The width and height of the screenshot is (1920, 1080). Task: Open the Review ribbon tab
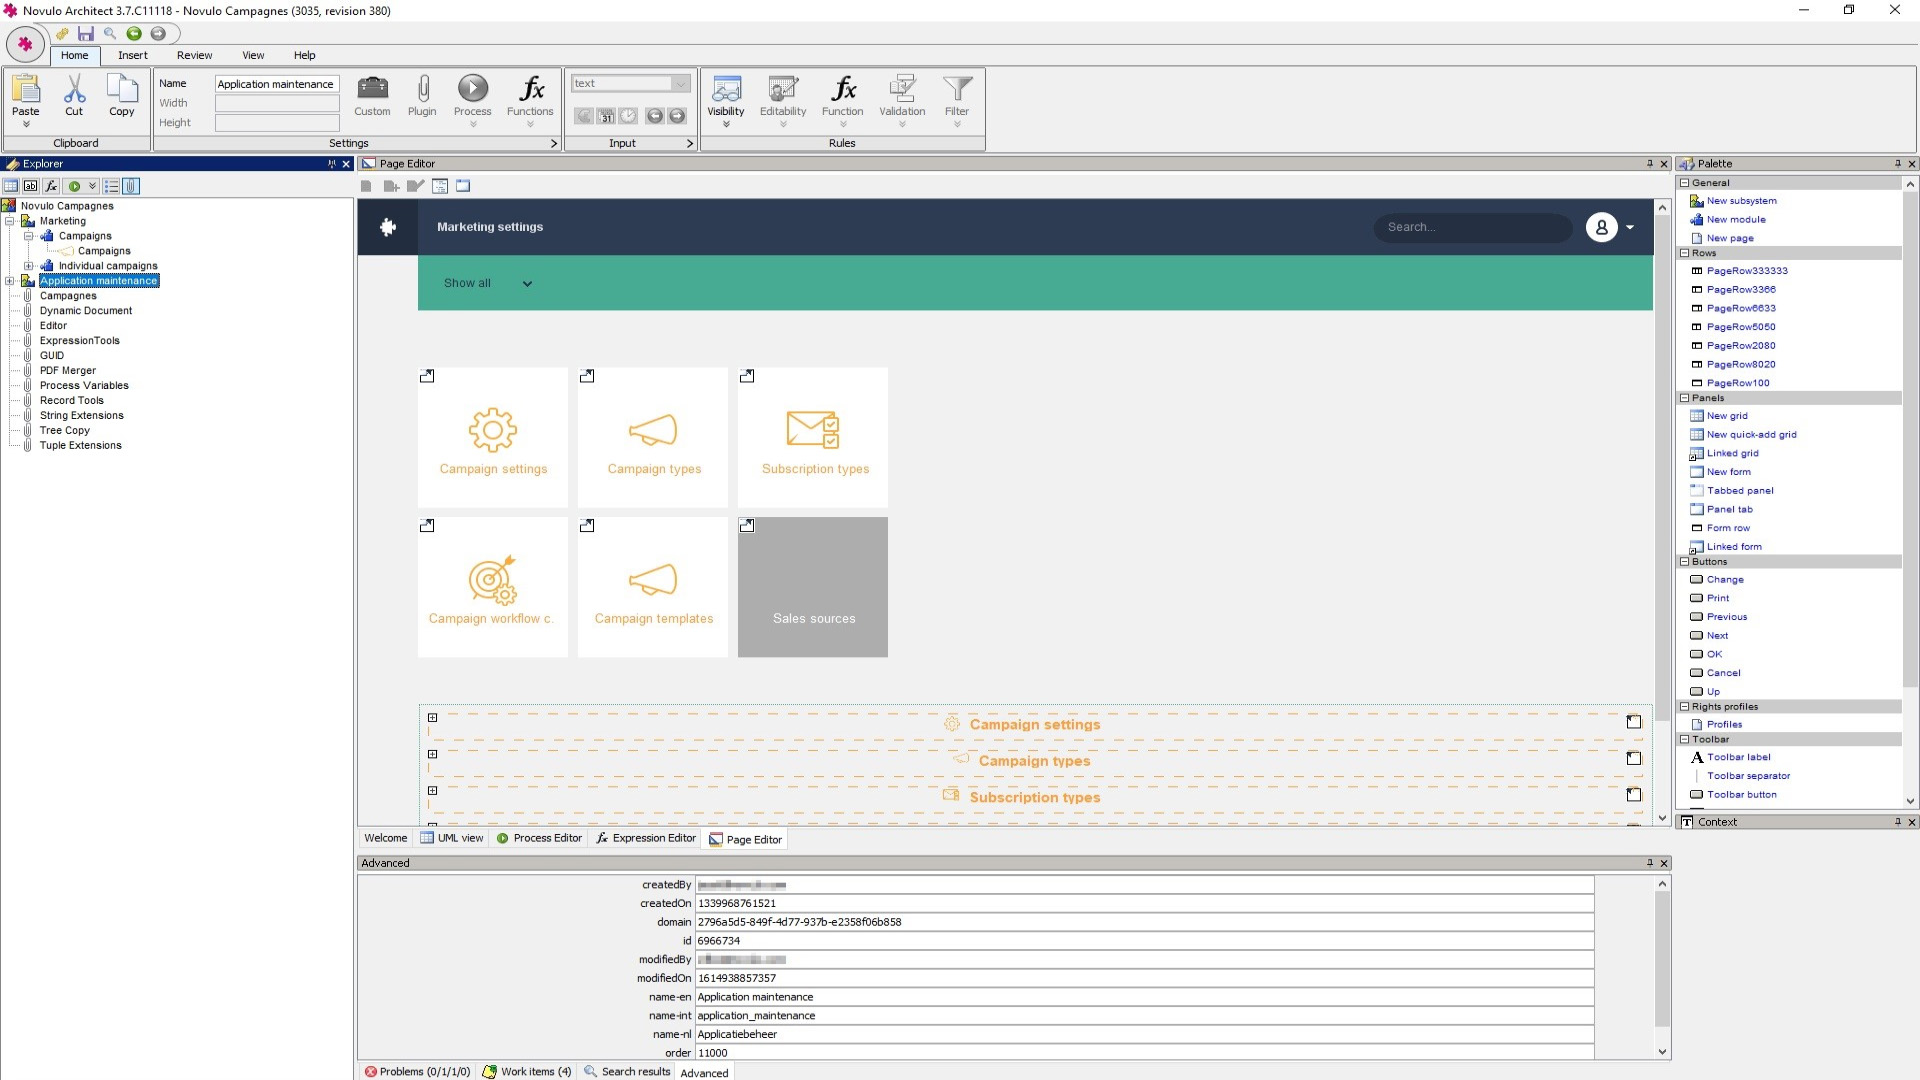[x=194, y=55]
